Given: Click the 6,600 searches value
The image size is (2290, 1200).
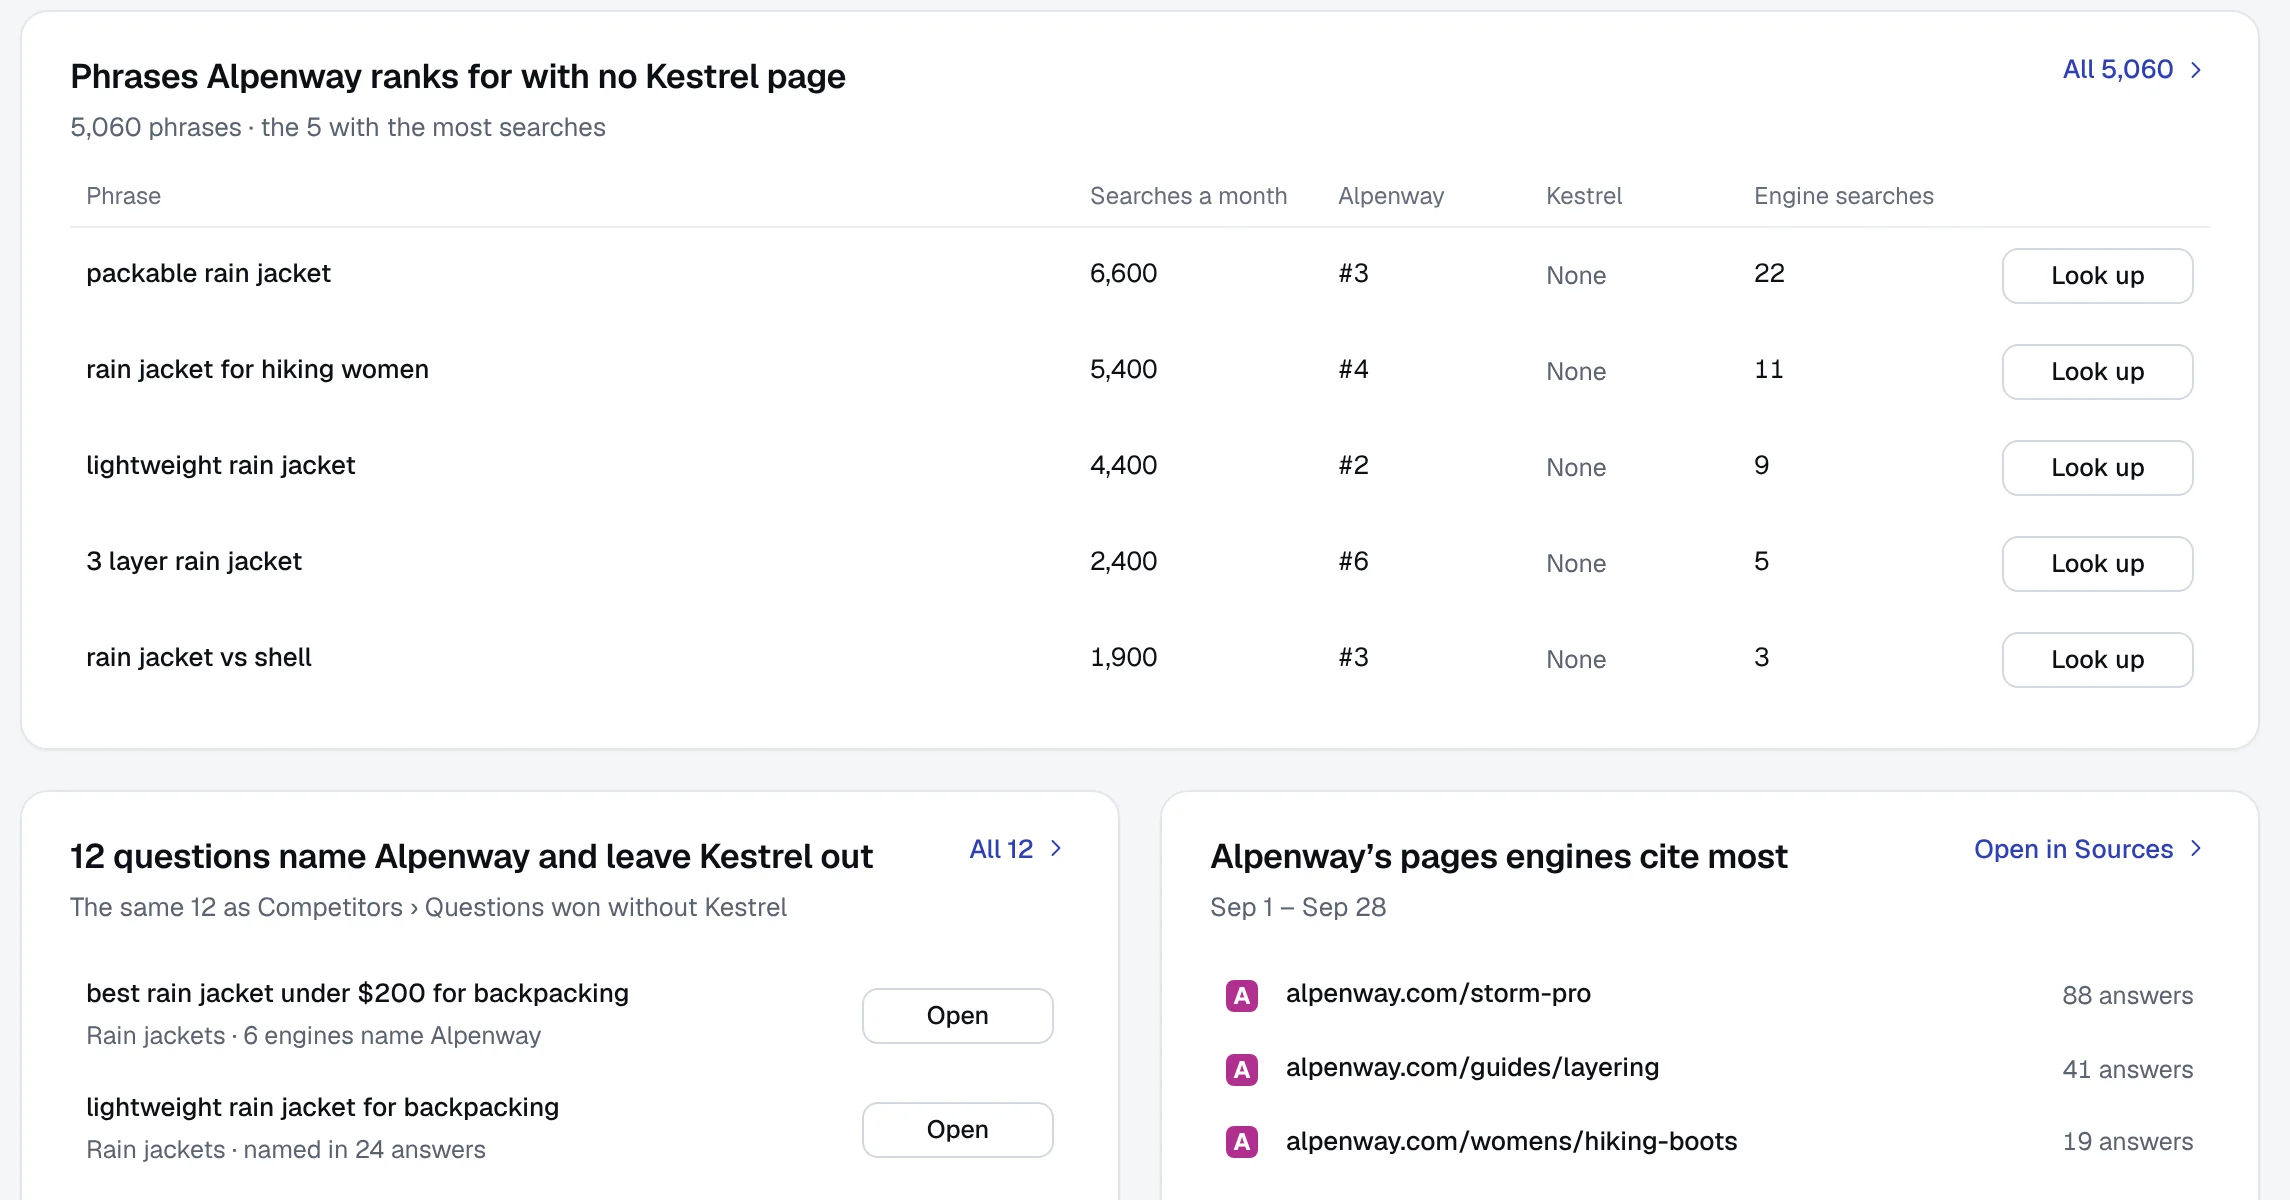Looking at the screenshot, I should (1123, 274).
